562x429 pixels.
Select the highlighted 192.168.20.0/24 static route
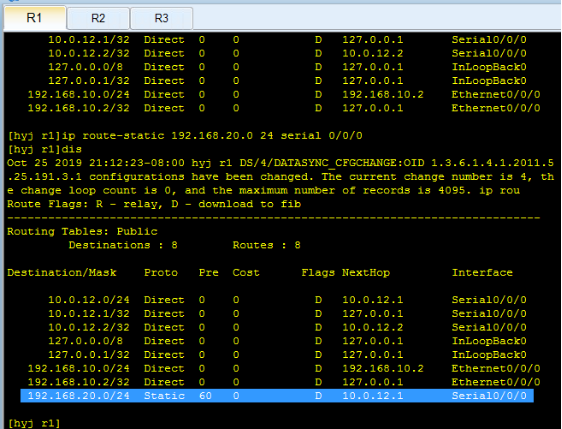click(277, 396)
